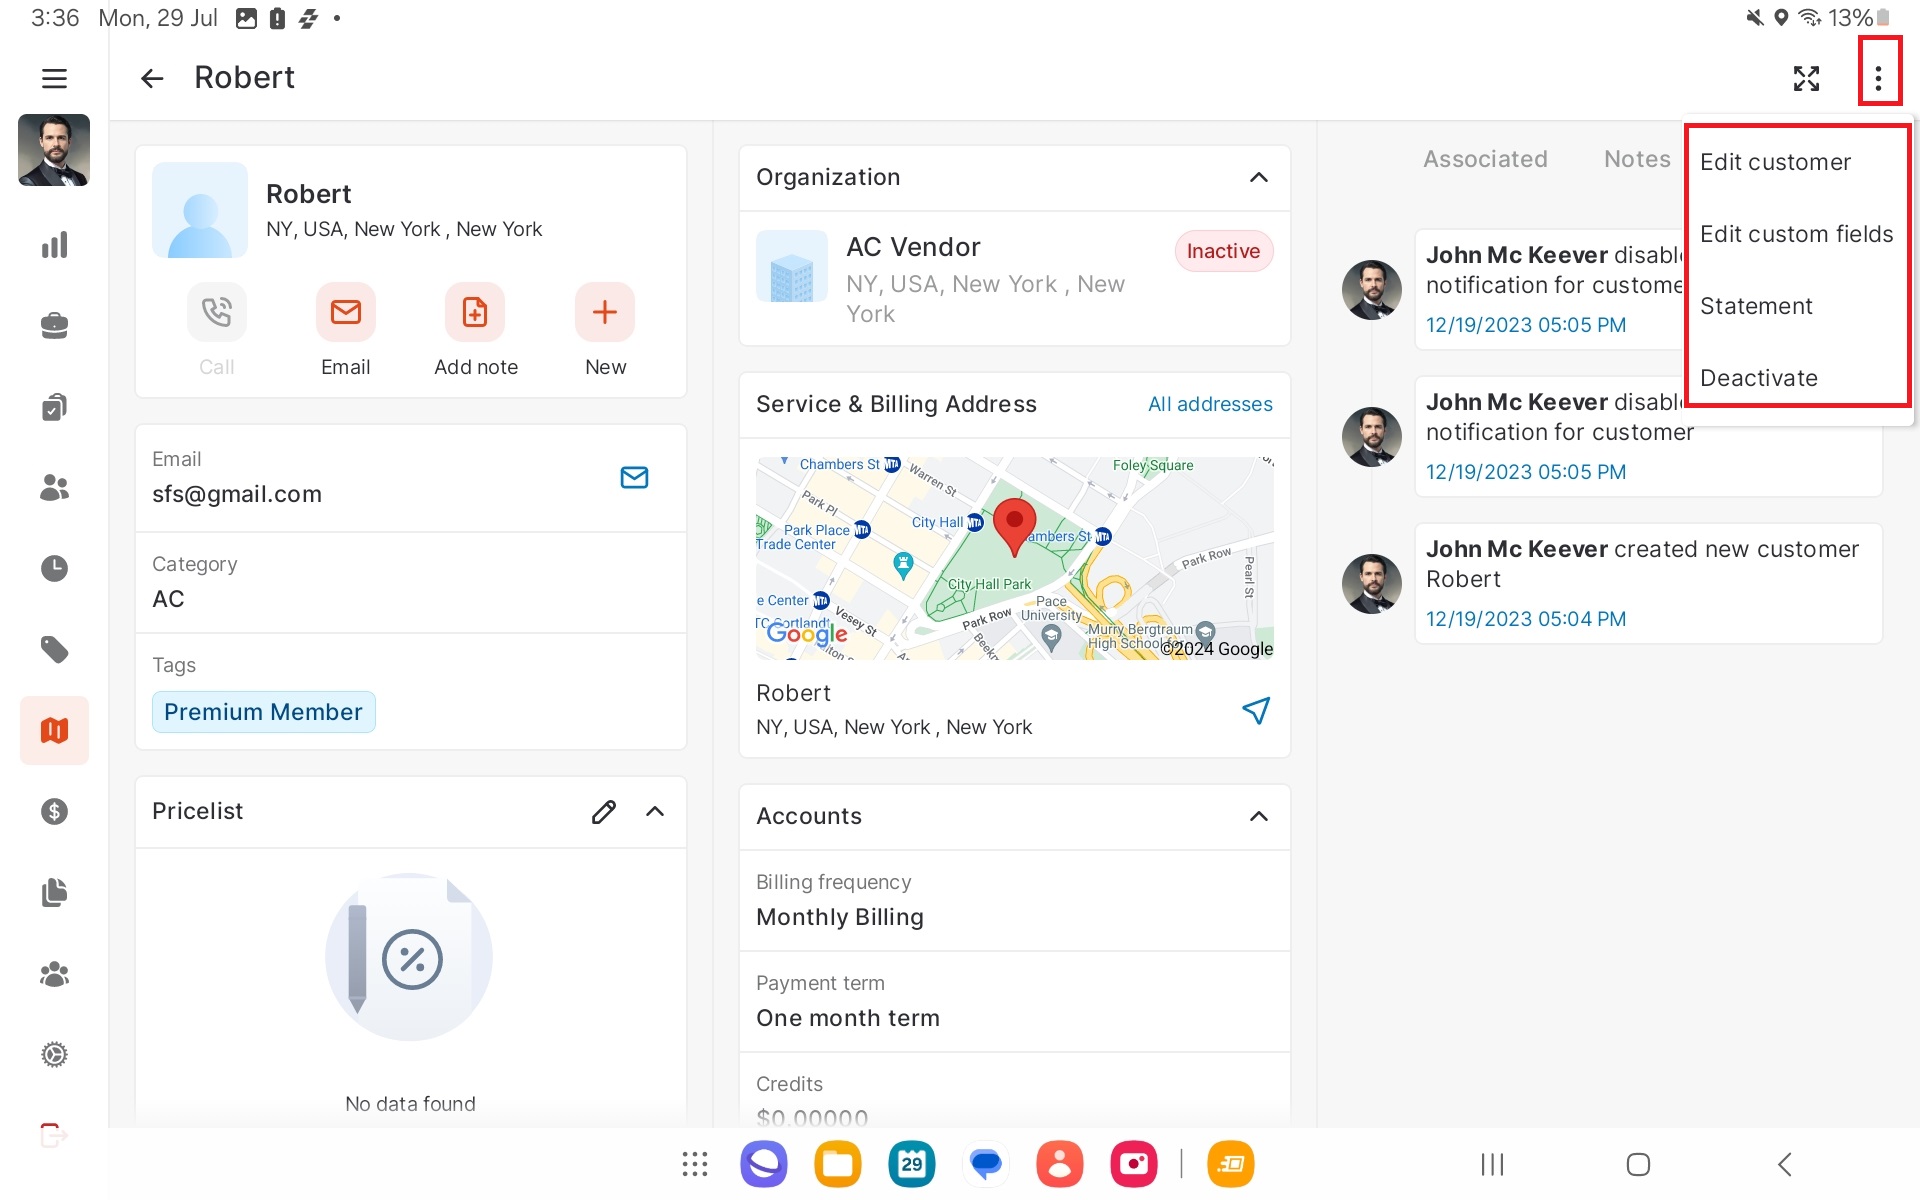Tap the navigate arrow beside Robert's address
Screen dimensions: 1920x1200
point(1255,710)
